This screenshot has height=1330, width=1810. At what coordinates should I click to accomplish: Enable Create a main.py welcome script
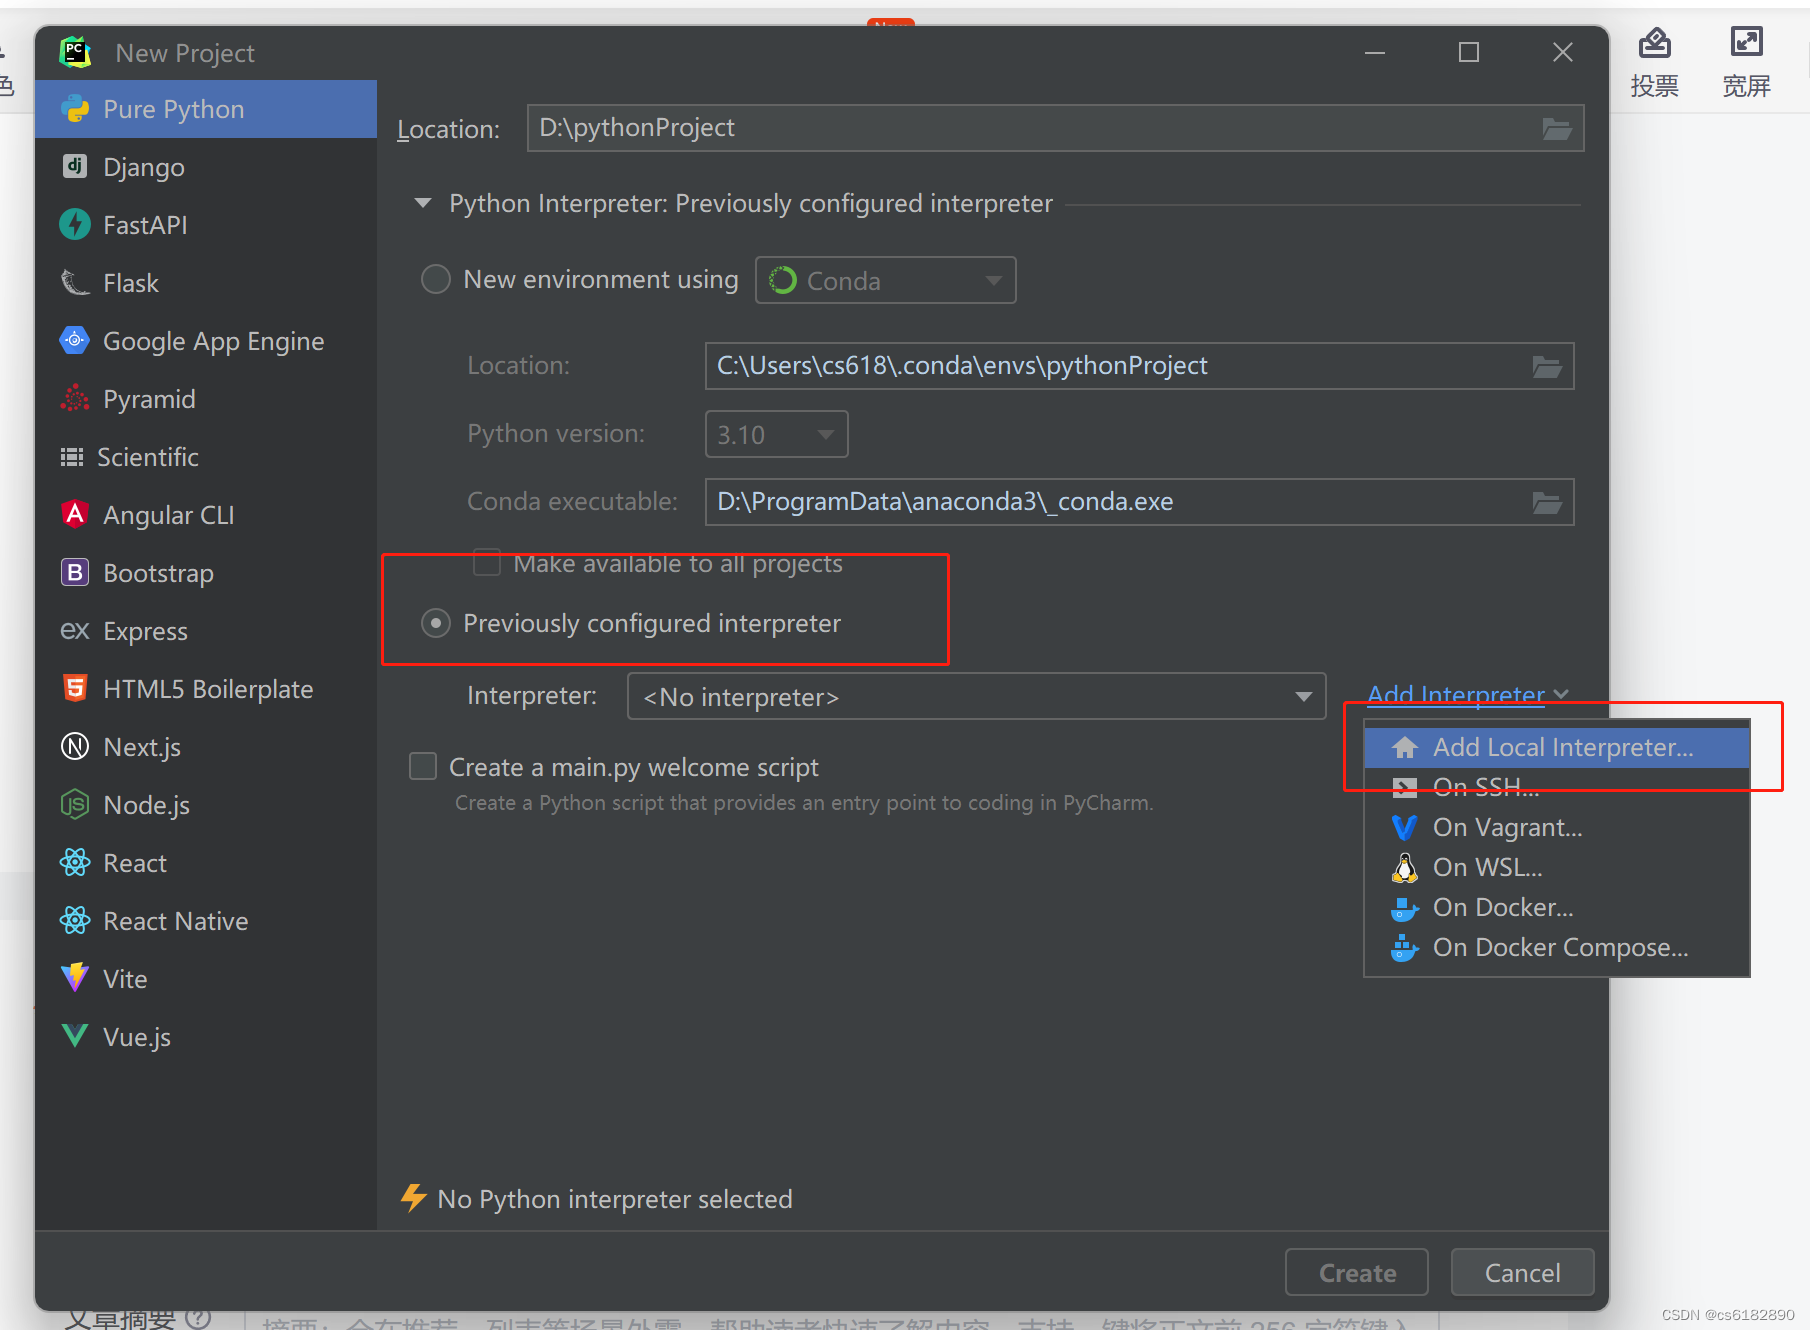pyautogui.click(x=423, y=767)
